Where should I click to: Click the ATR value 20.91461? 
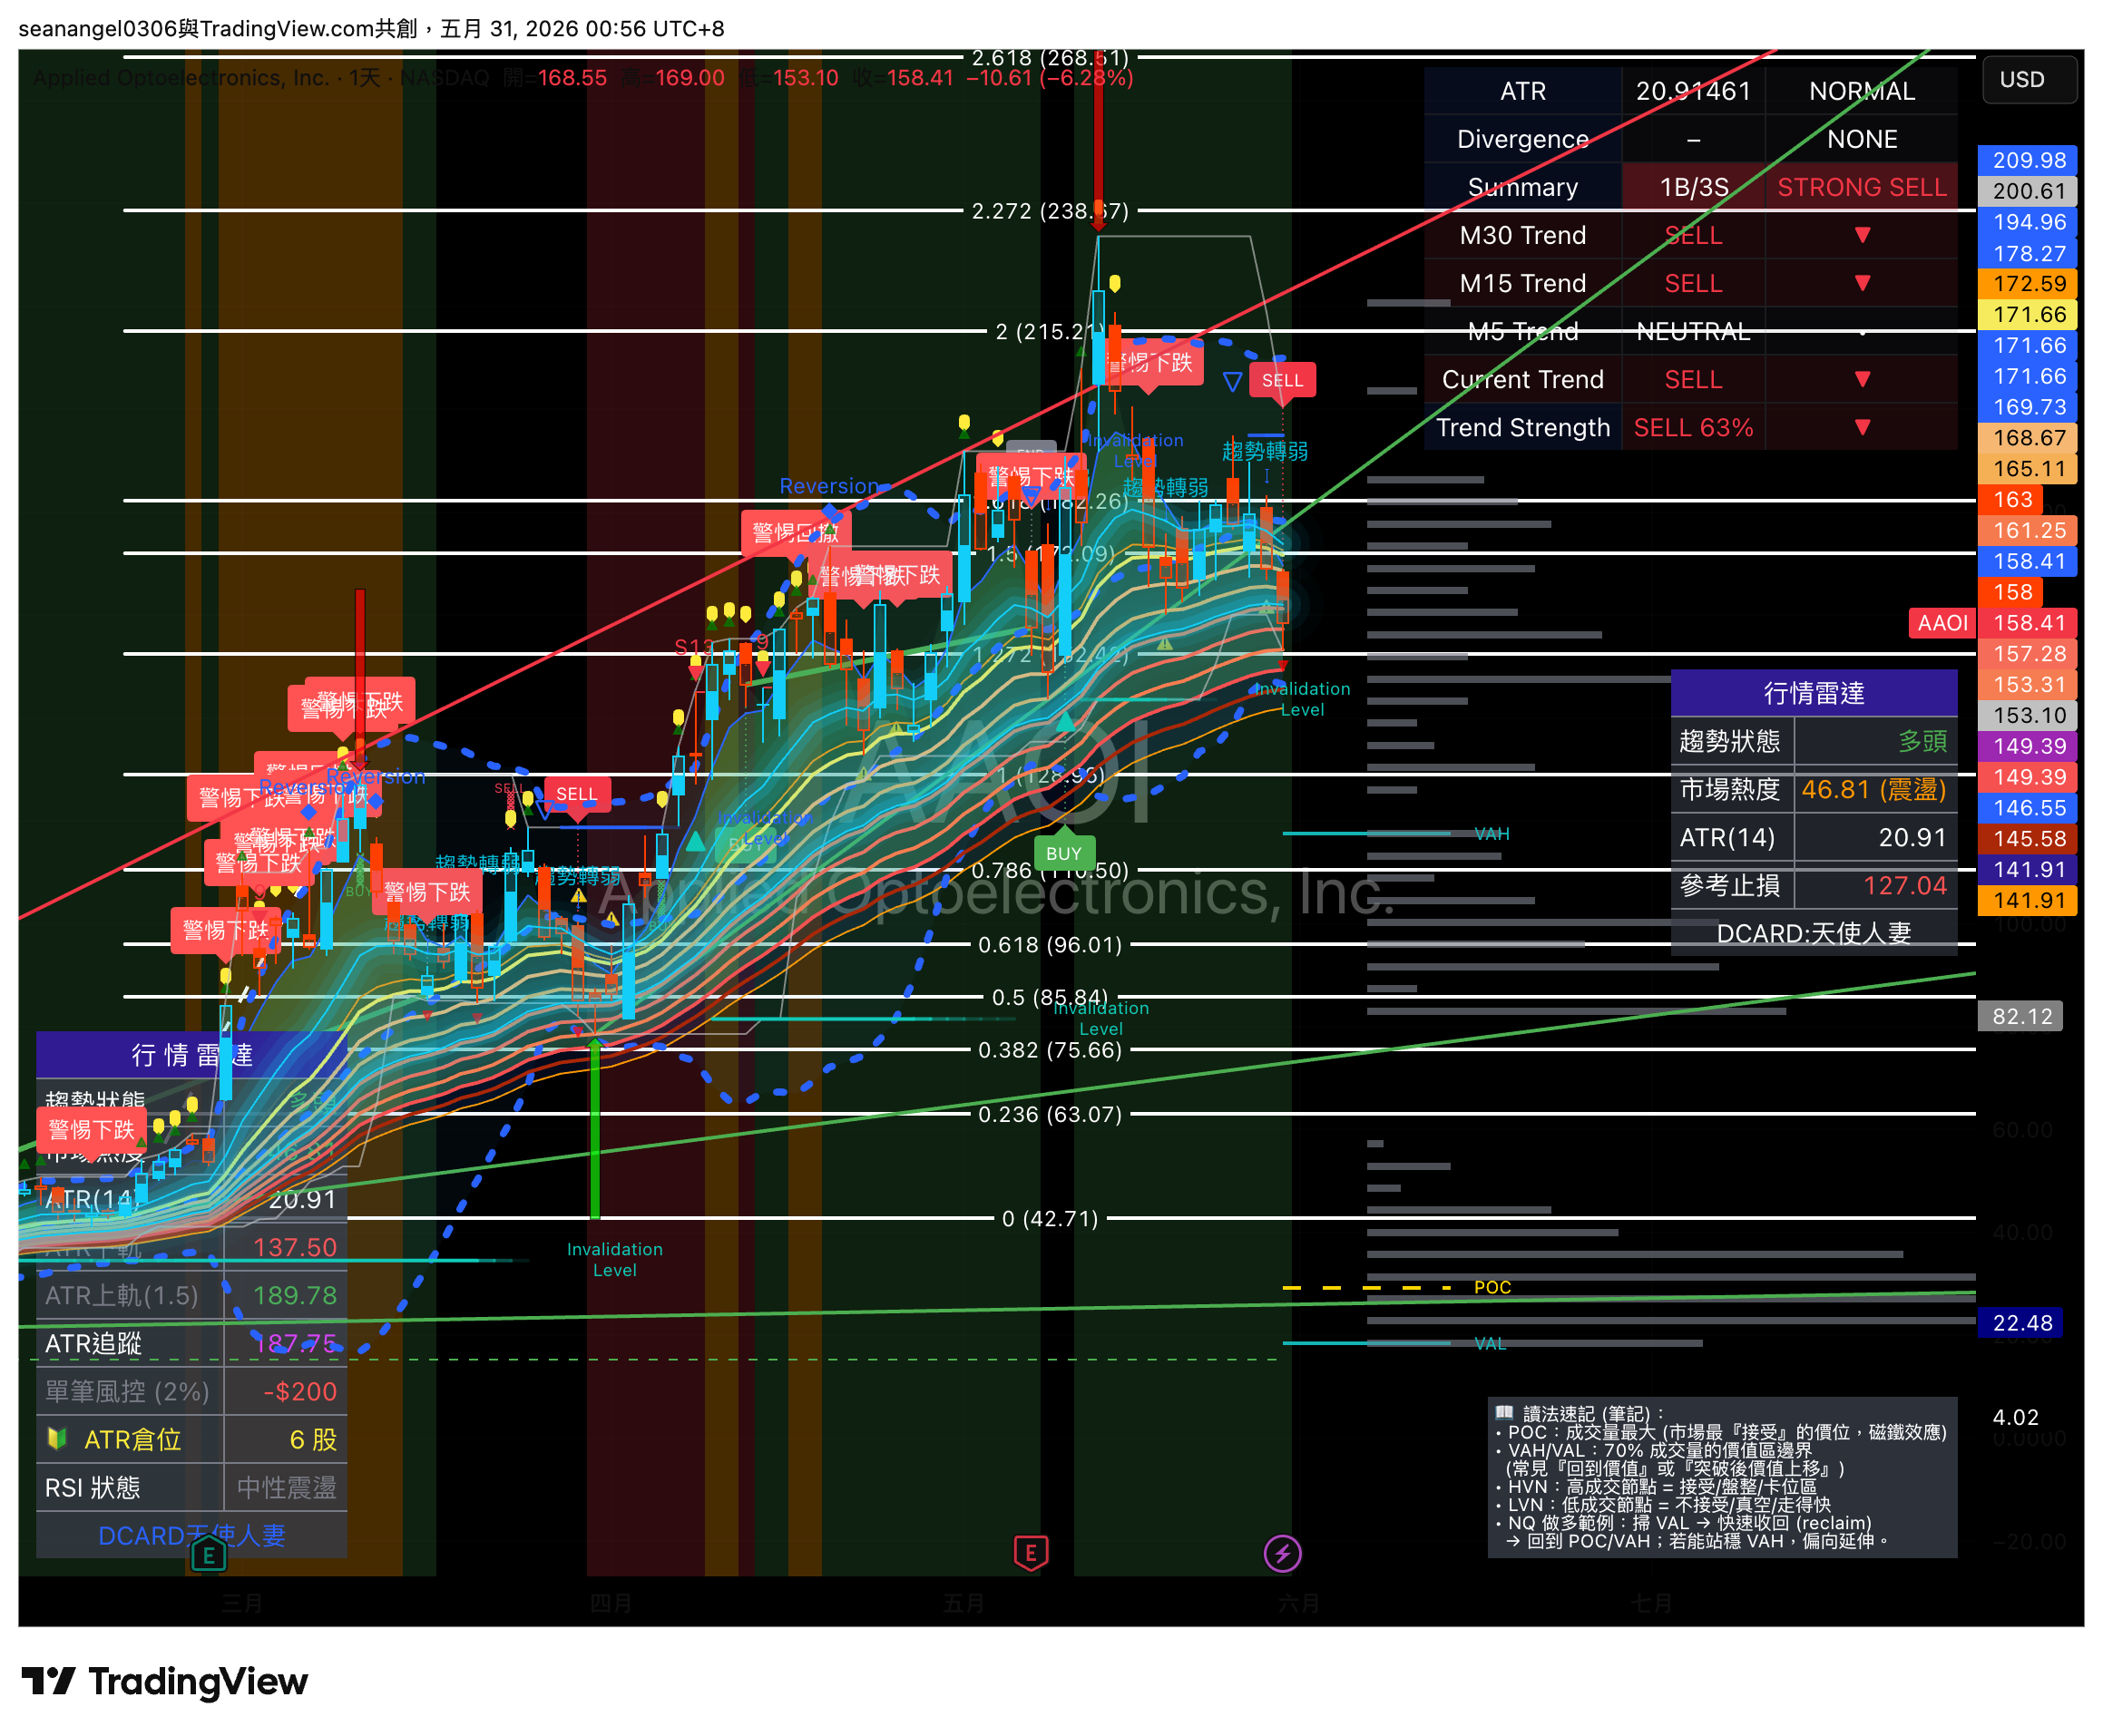pyautogui.click(x=1692, y=91)
